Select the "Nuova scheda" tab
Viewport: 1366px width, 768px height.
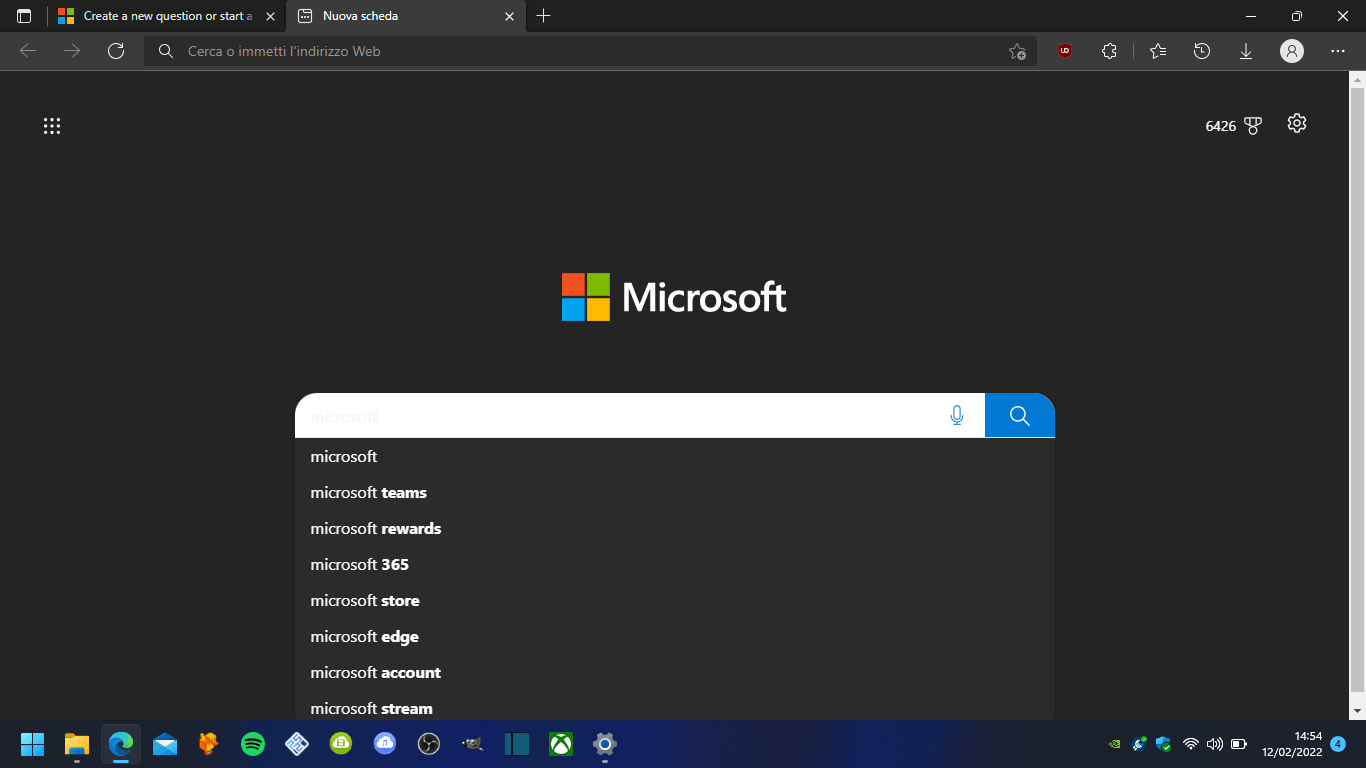tap(406, 16)
